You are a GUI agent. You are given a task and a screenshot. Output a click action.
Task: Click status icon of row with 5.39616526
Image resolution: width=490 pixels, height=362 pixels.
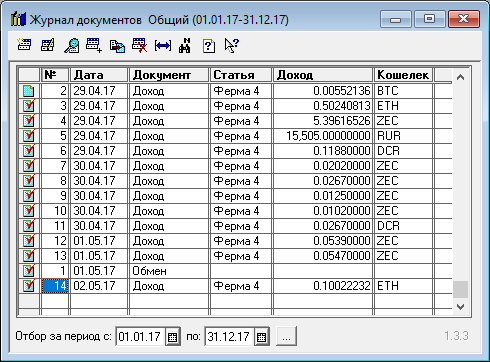[x=29, y=121]
